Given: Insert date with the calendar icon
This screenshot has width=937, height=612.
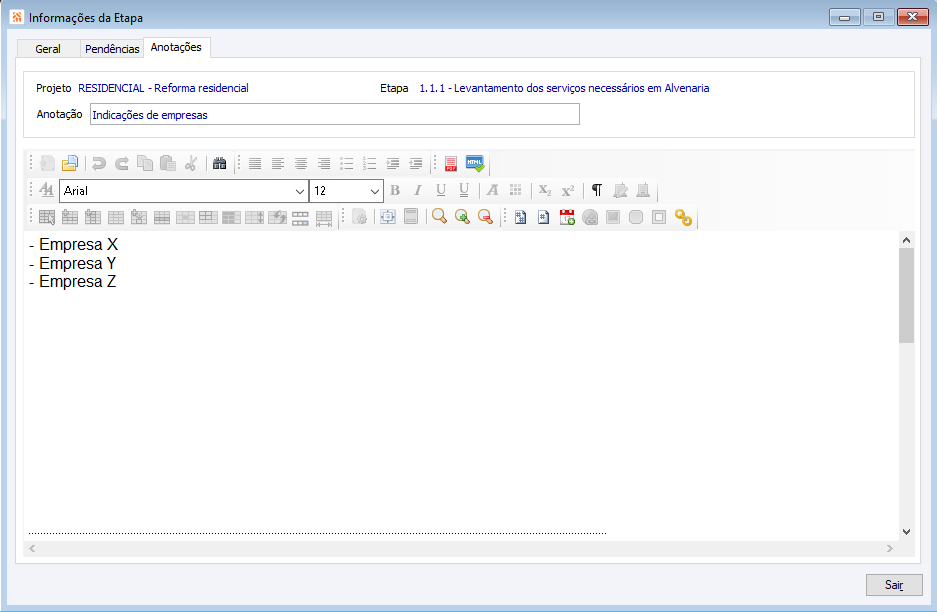Looking at the screenshot, I should (567, 217).
